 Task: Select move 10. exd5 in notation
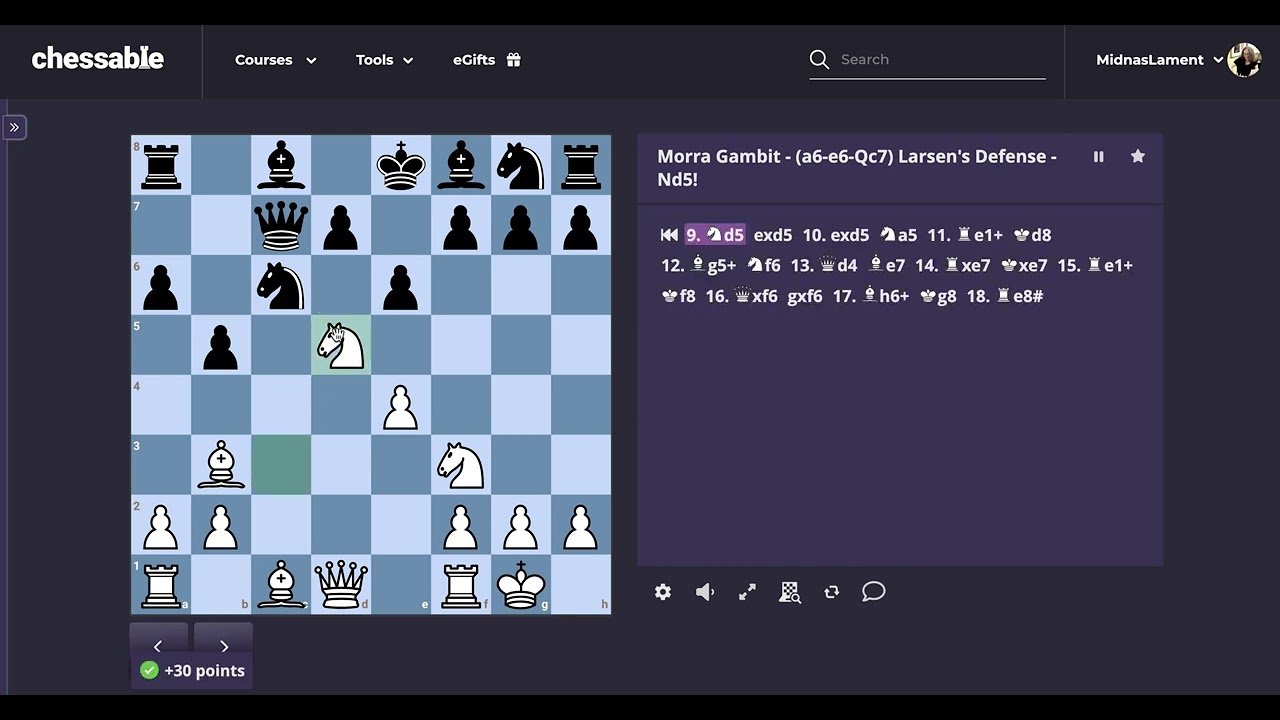click(x=836, y=235)
